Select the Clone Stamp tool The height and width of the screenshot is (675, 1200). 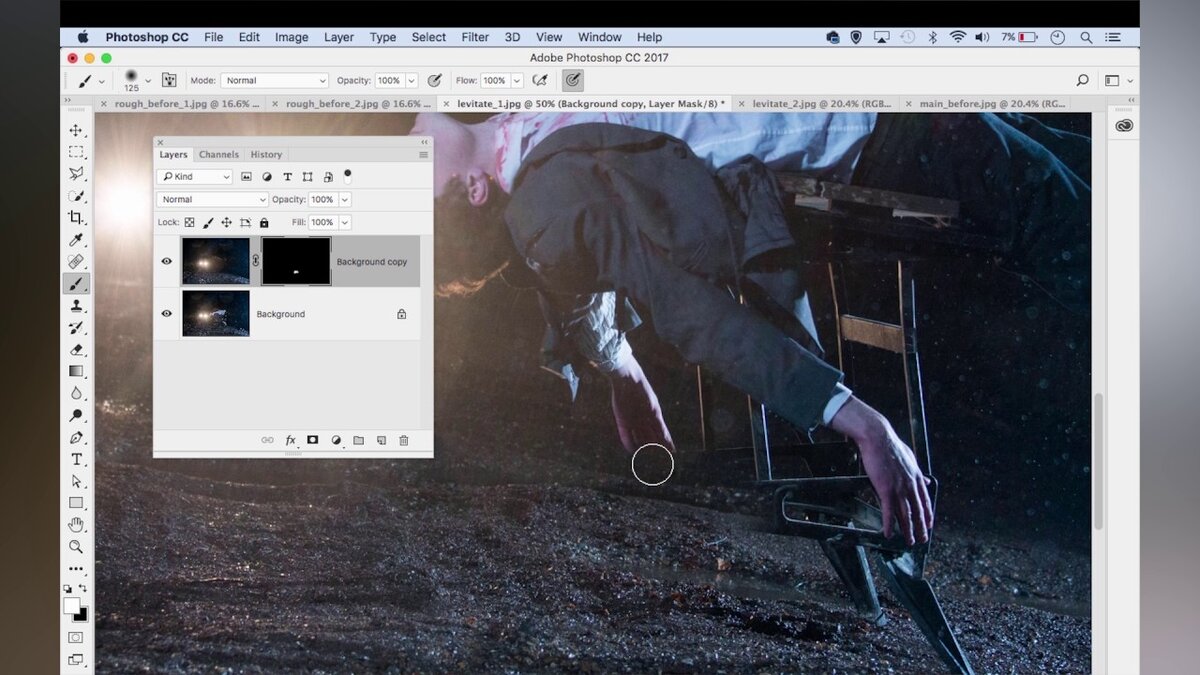tap(76, 306)
